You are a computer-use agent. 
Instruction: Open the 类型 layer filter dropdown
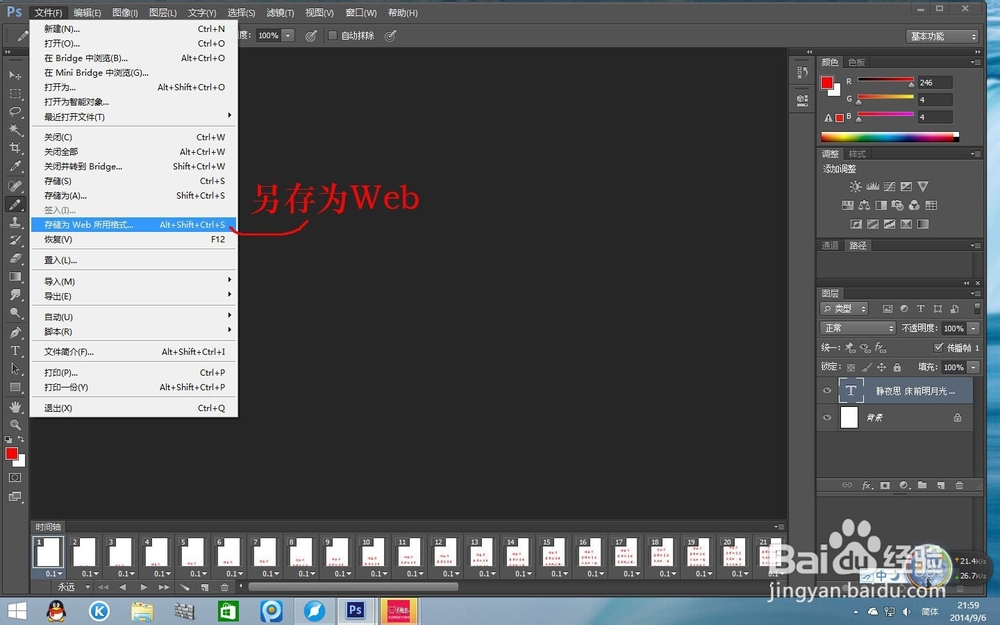(844, 309)
